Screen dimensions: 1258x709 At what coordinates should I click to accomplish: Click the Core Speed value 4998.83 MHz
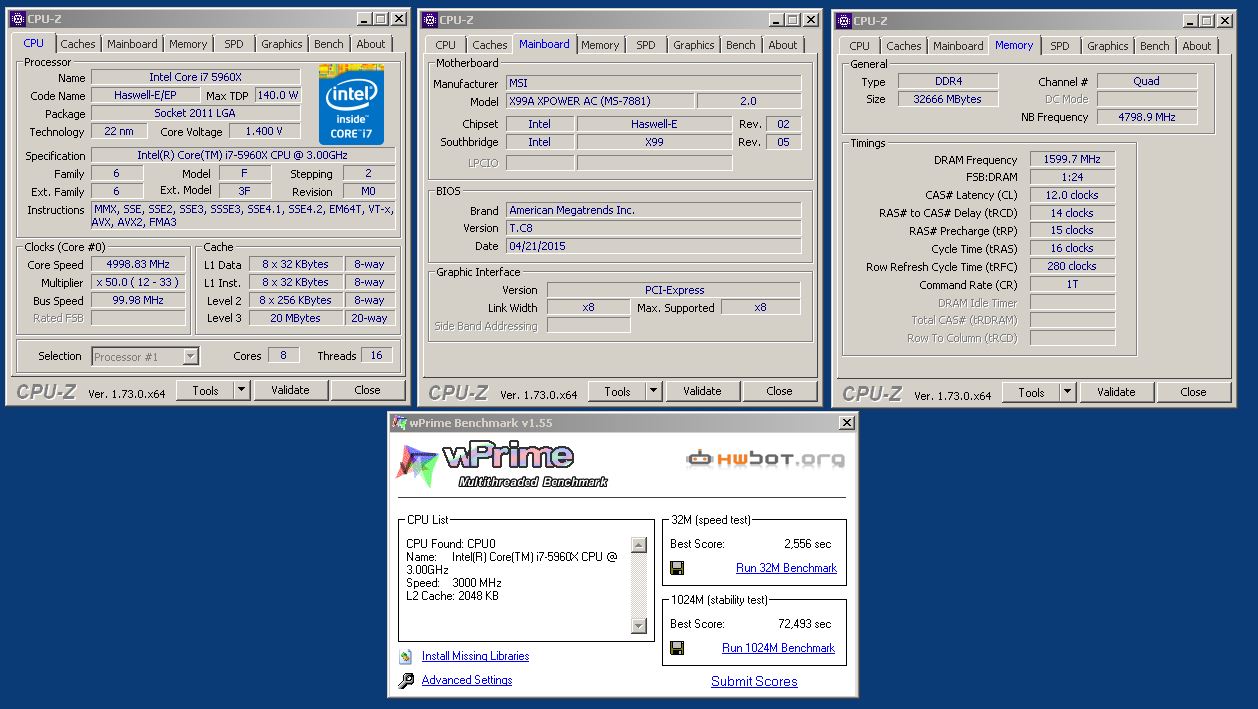point(138,264)
